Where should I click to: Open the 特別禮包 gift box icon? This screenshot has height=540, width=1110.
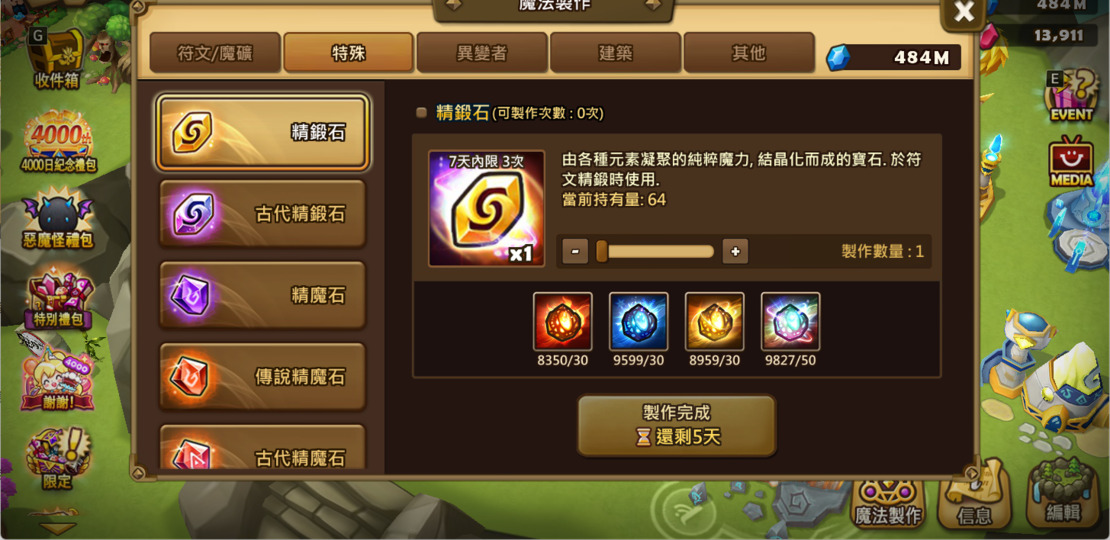coord(58,298)
